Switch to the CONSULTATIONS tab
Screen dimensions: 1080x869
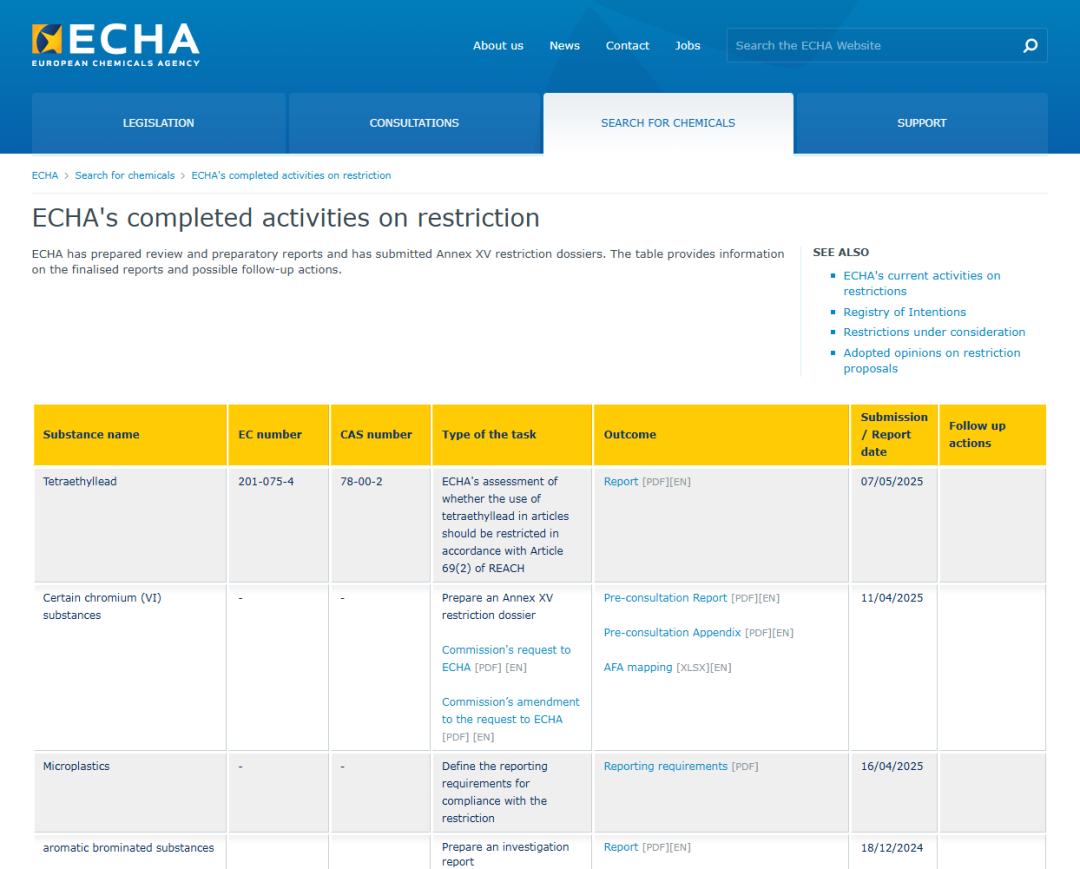pyautogui.click(x=414, y=122)
